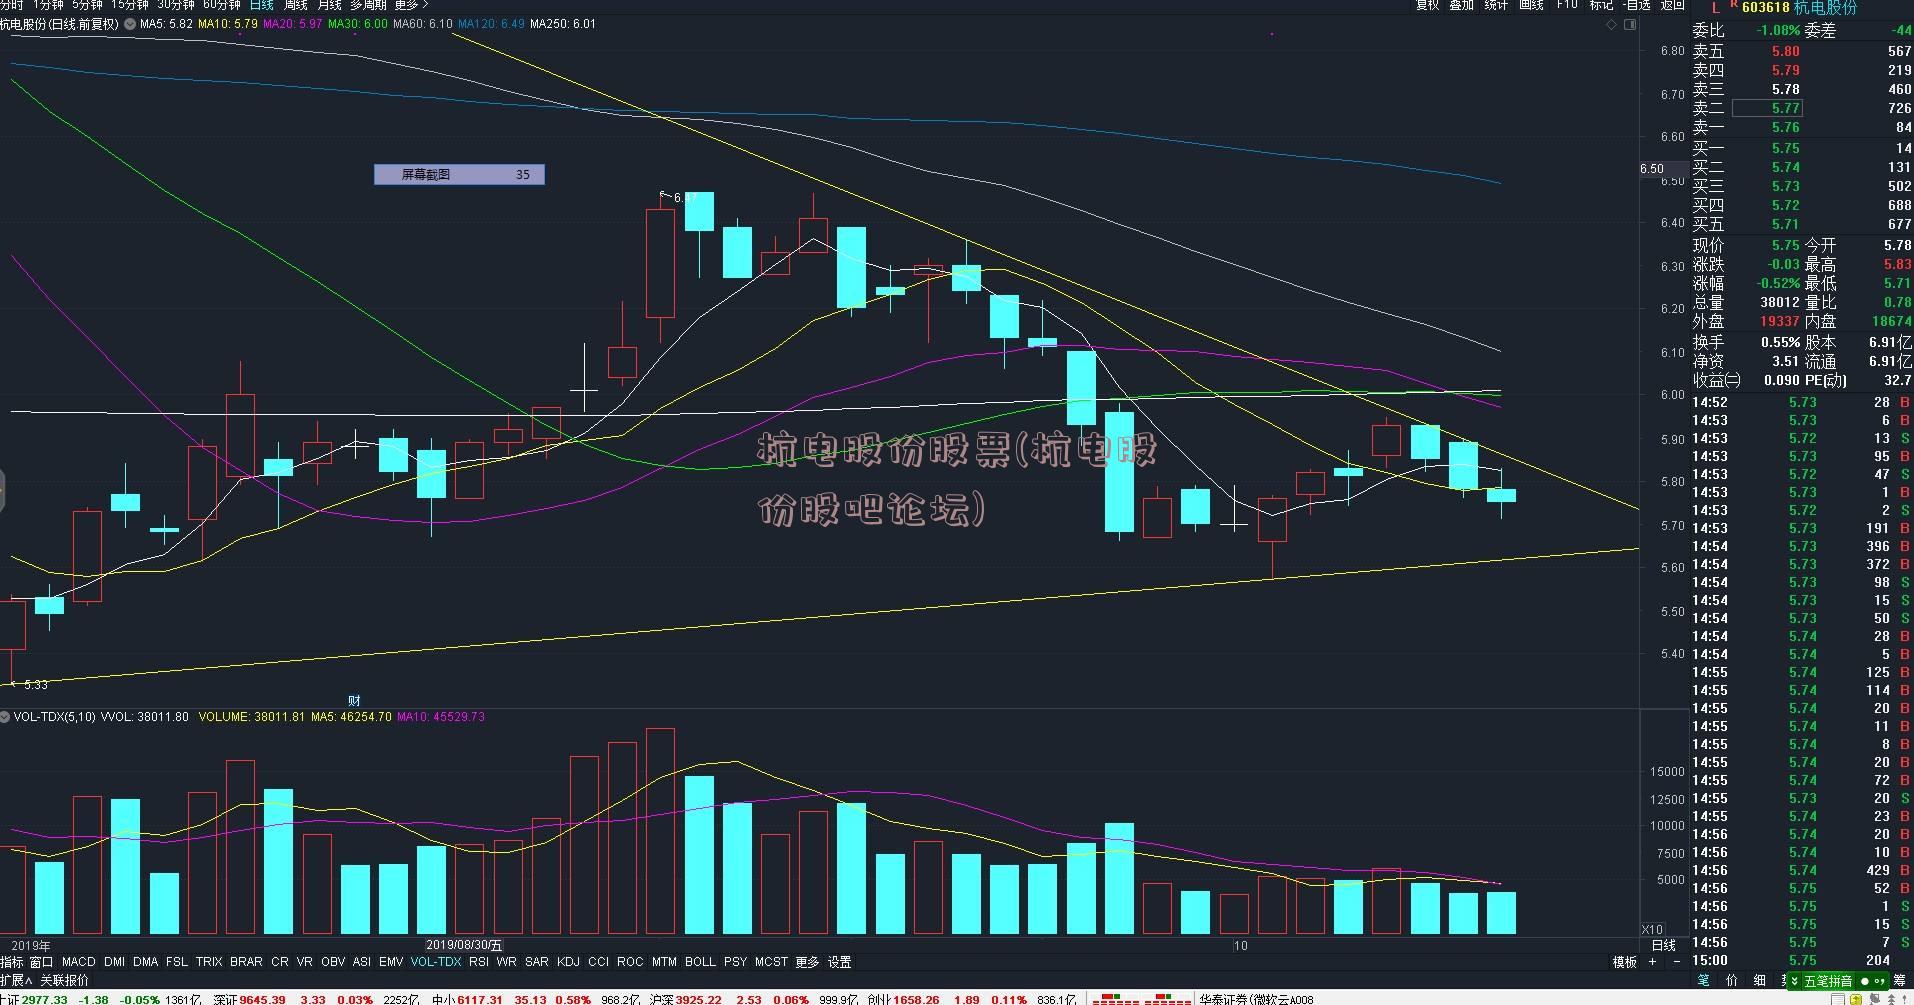Select the PSY indicator

(x=735, y=962)
